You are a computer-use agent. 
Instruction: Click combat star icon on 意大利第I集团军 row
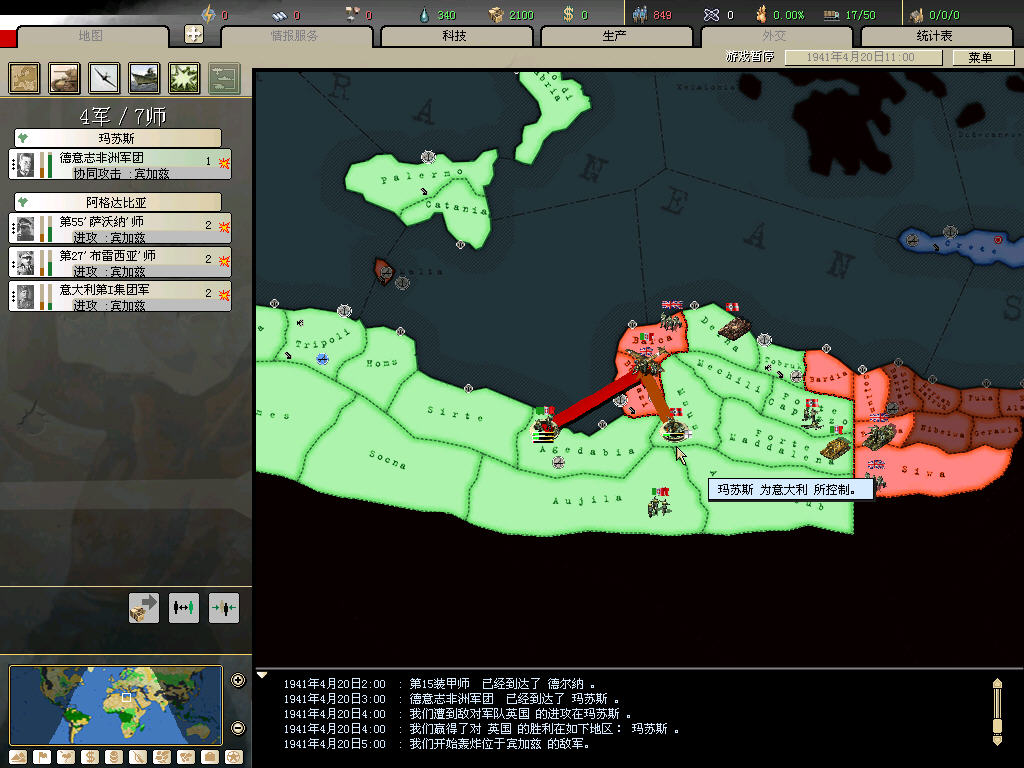click(x=224, y=295)
